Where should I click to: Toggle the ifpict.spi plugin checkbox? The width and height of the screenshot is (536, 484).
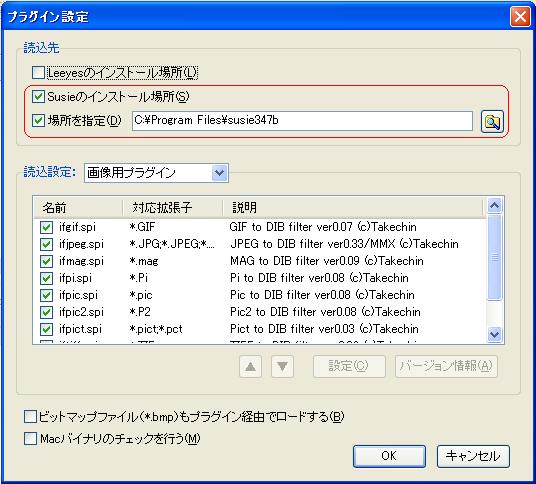[46, 329]
